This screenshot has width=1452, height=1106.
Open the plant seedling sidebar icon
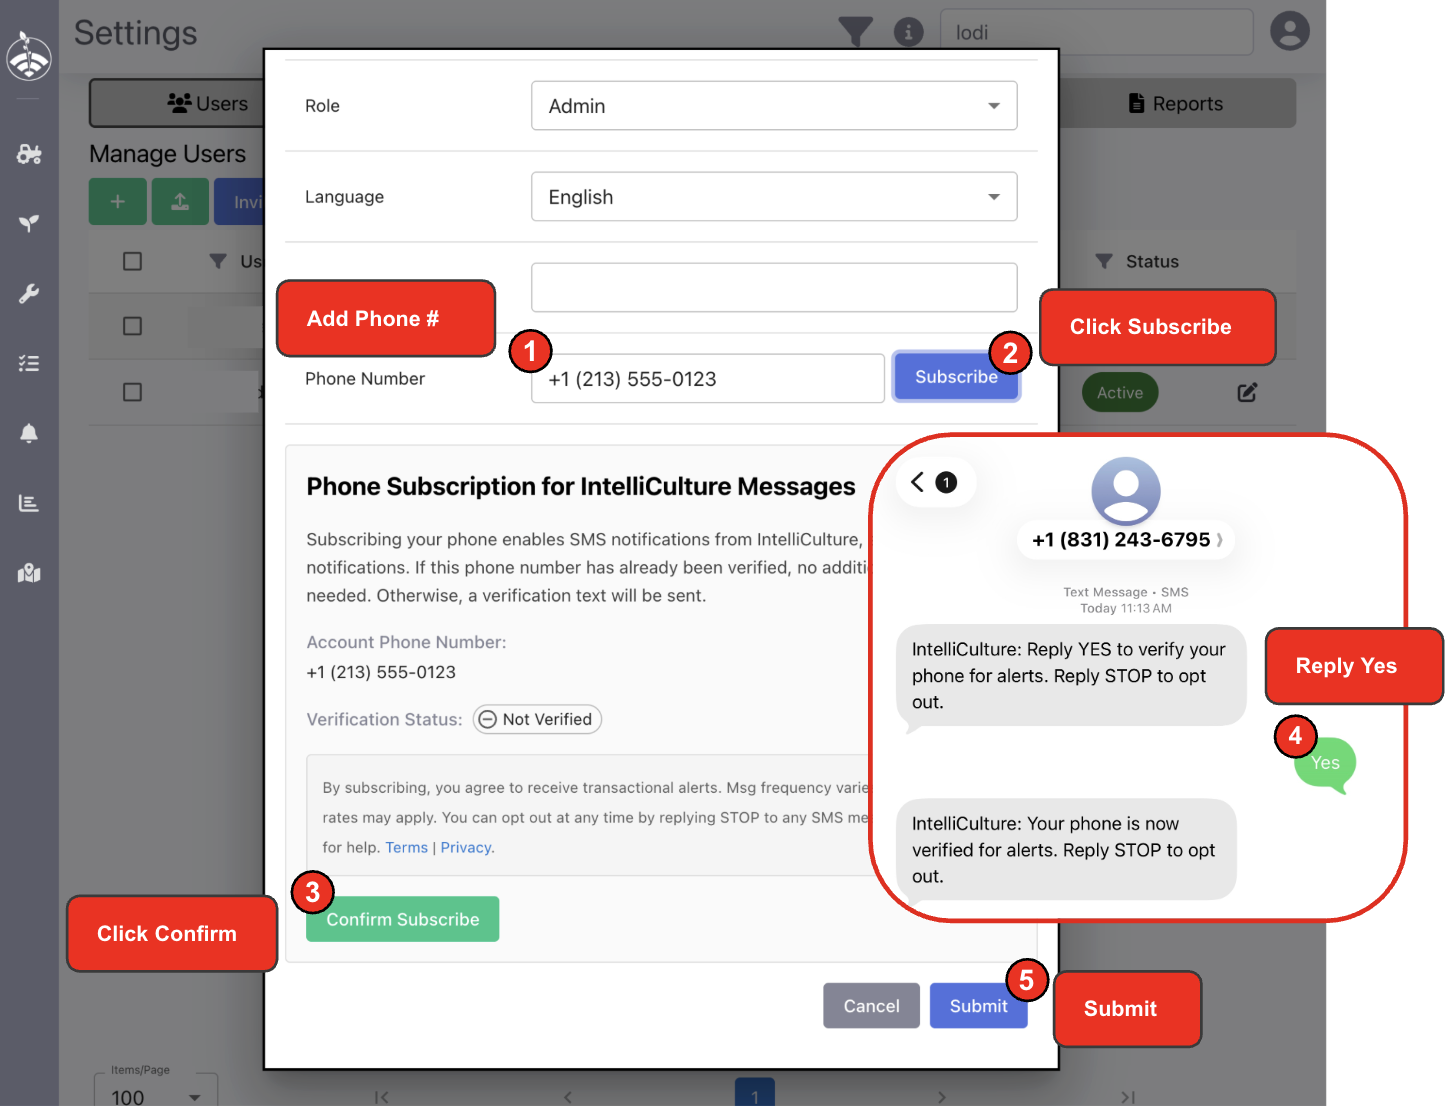29,223
